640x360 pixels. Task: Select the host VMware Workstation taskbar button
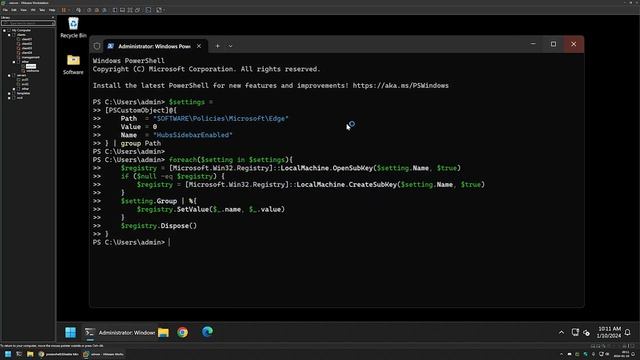pyautogui.click(x=103, y=354)
